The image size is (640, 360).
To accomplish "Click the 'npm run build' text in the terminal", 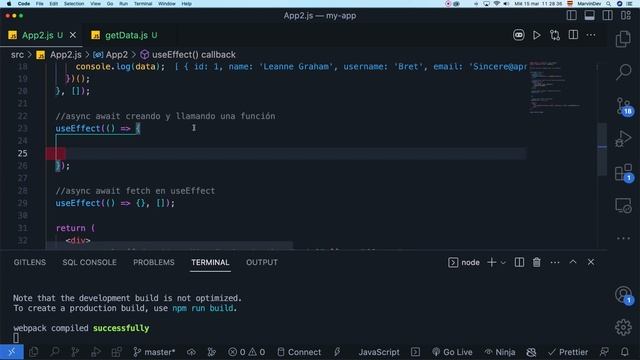I will [x=203, y=308].
